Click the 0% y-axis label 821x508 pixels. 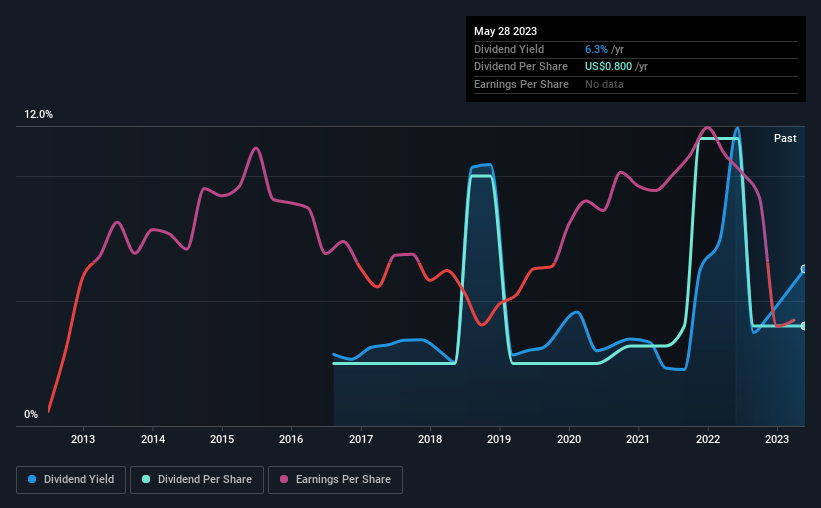pos(31,414)
